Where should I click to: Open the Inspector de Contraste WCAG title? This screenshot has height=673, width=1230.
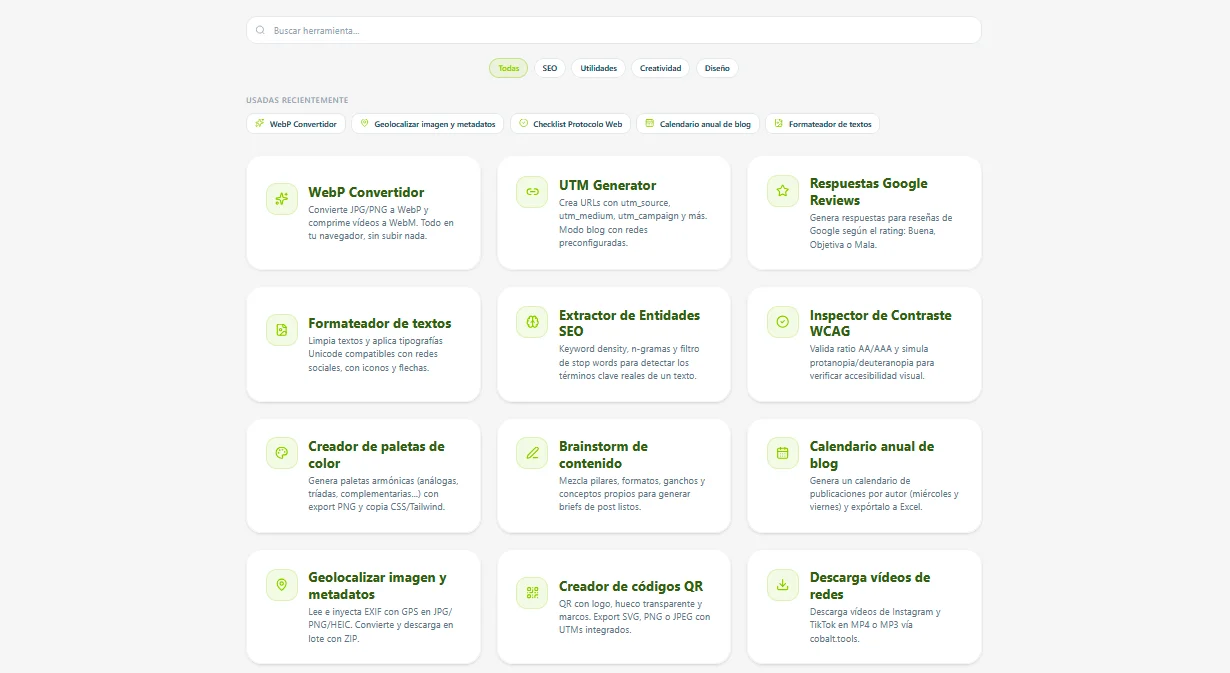click(x=881, y=322)
